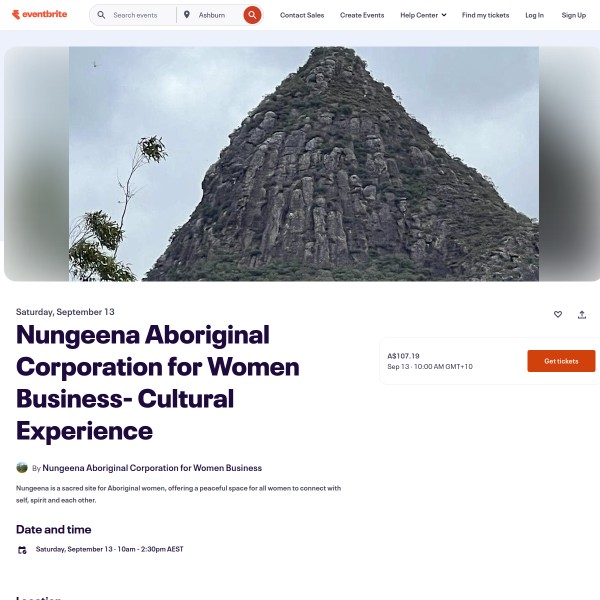Go to Find my tickets

[485, 15]
